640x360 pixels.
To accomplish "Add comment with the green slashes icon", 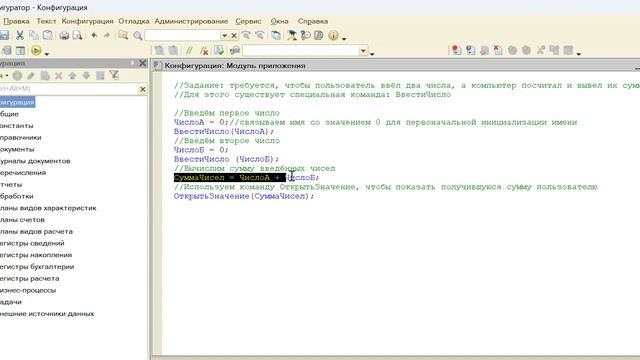I will (x=189, y=51).
